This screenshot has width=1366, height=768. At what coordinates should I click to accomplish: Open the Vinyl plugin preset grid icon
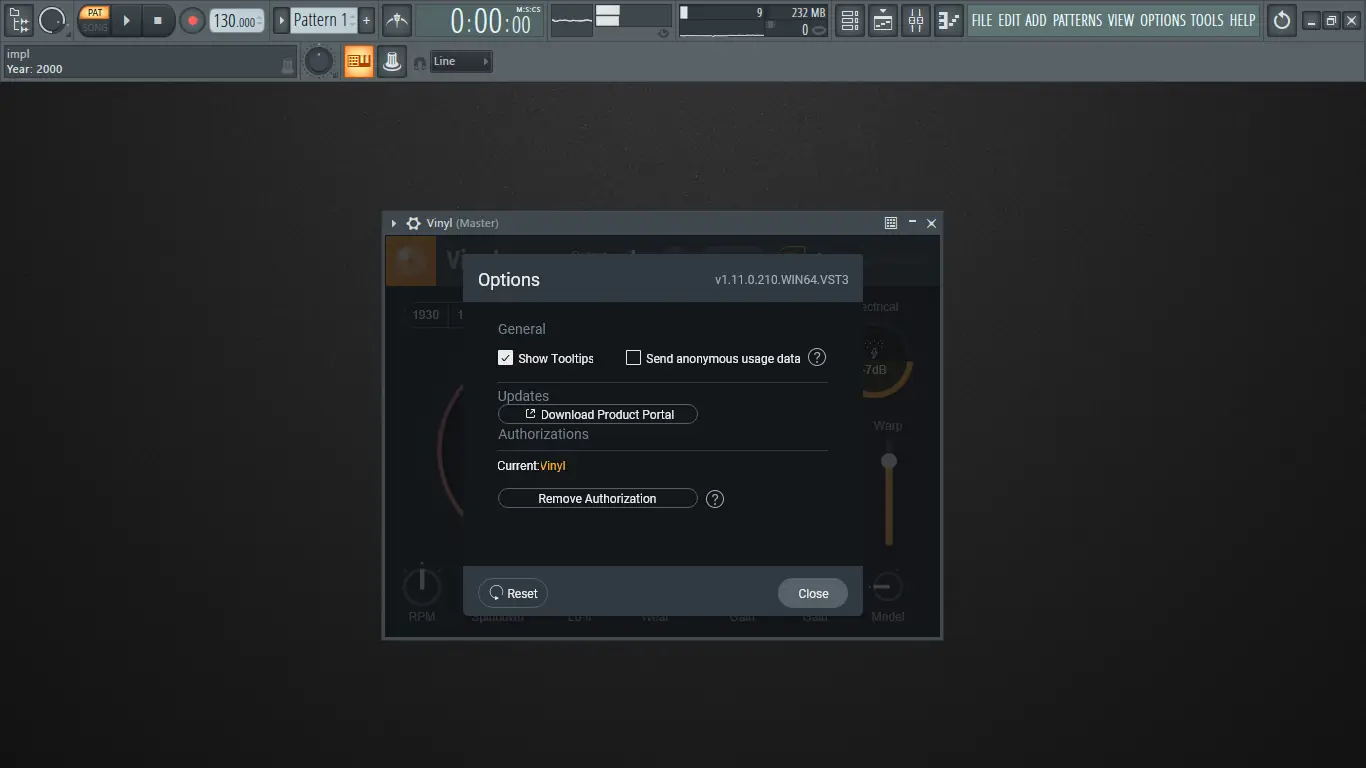coord(891,223)
